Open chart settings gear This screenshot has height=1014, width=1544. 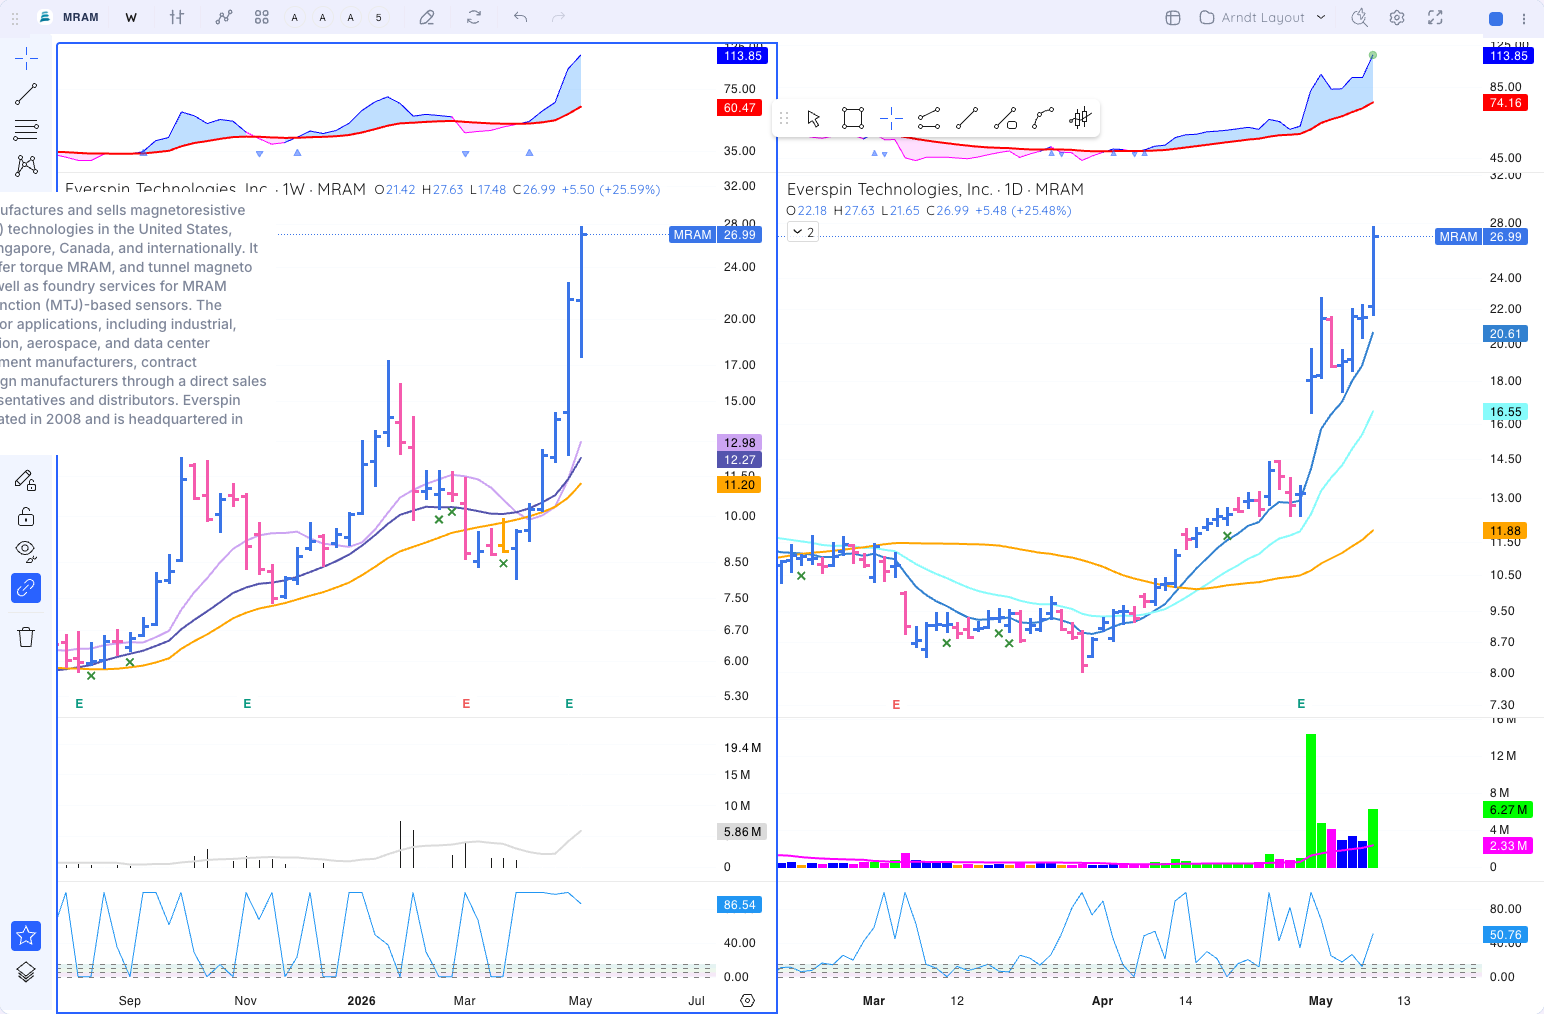1397,17
